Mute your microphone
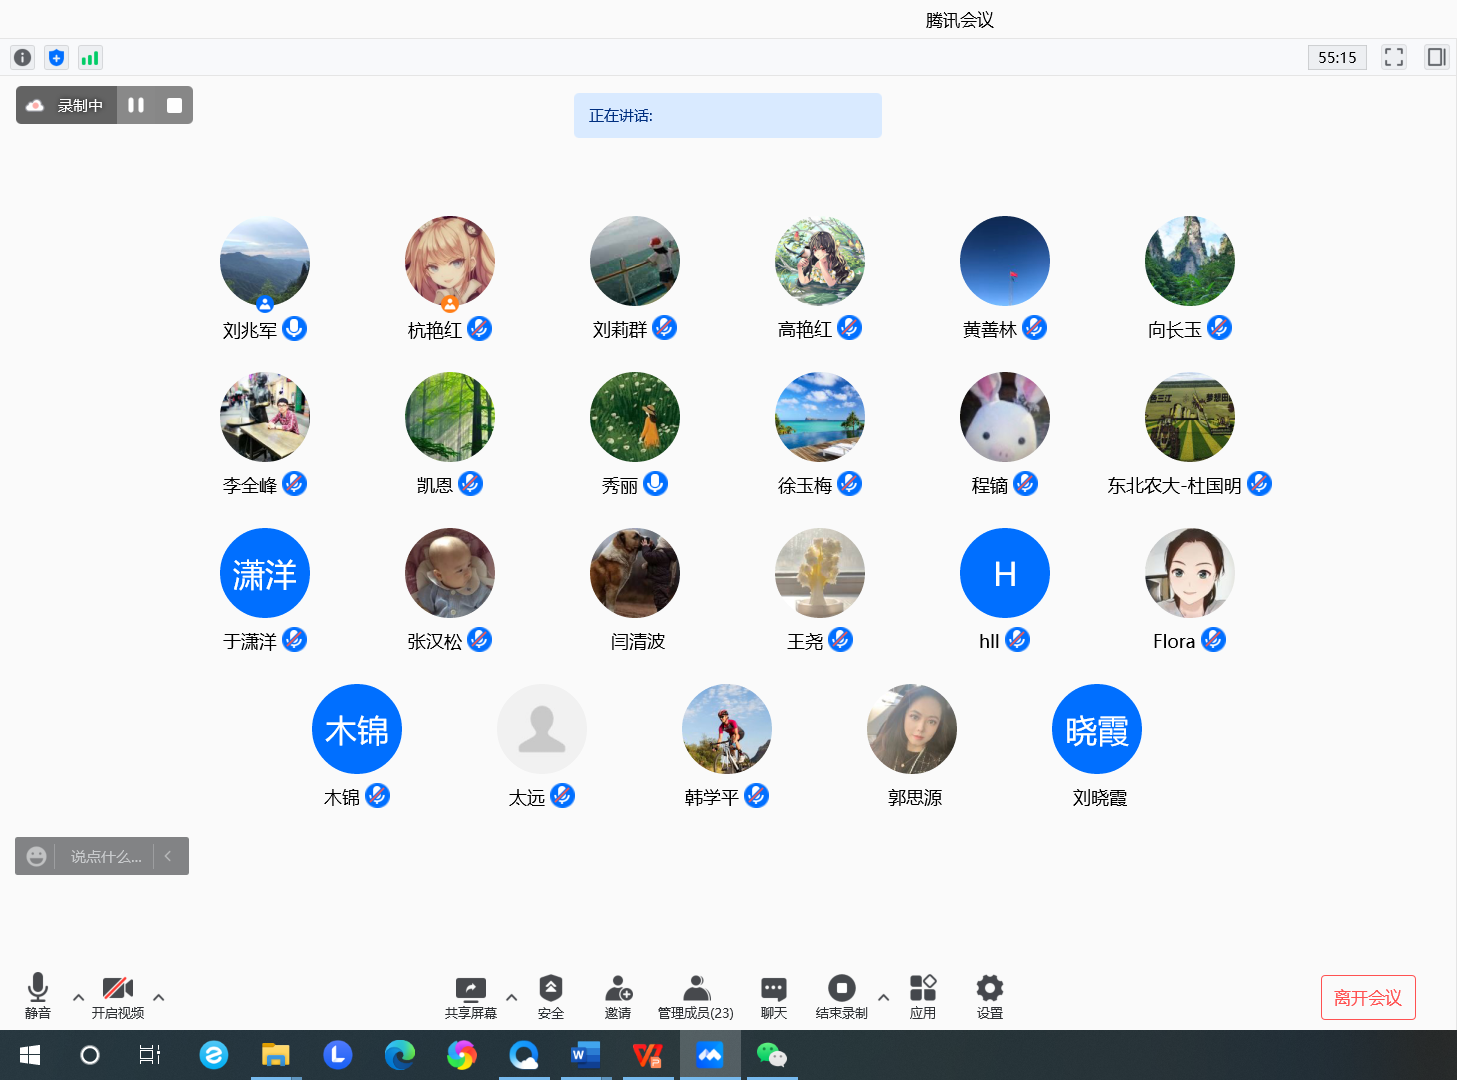 tap(38, 996)
